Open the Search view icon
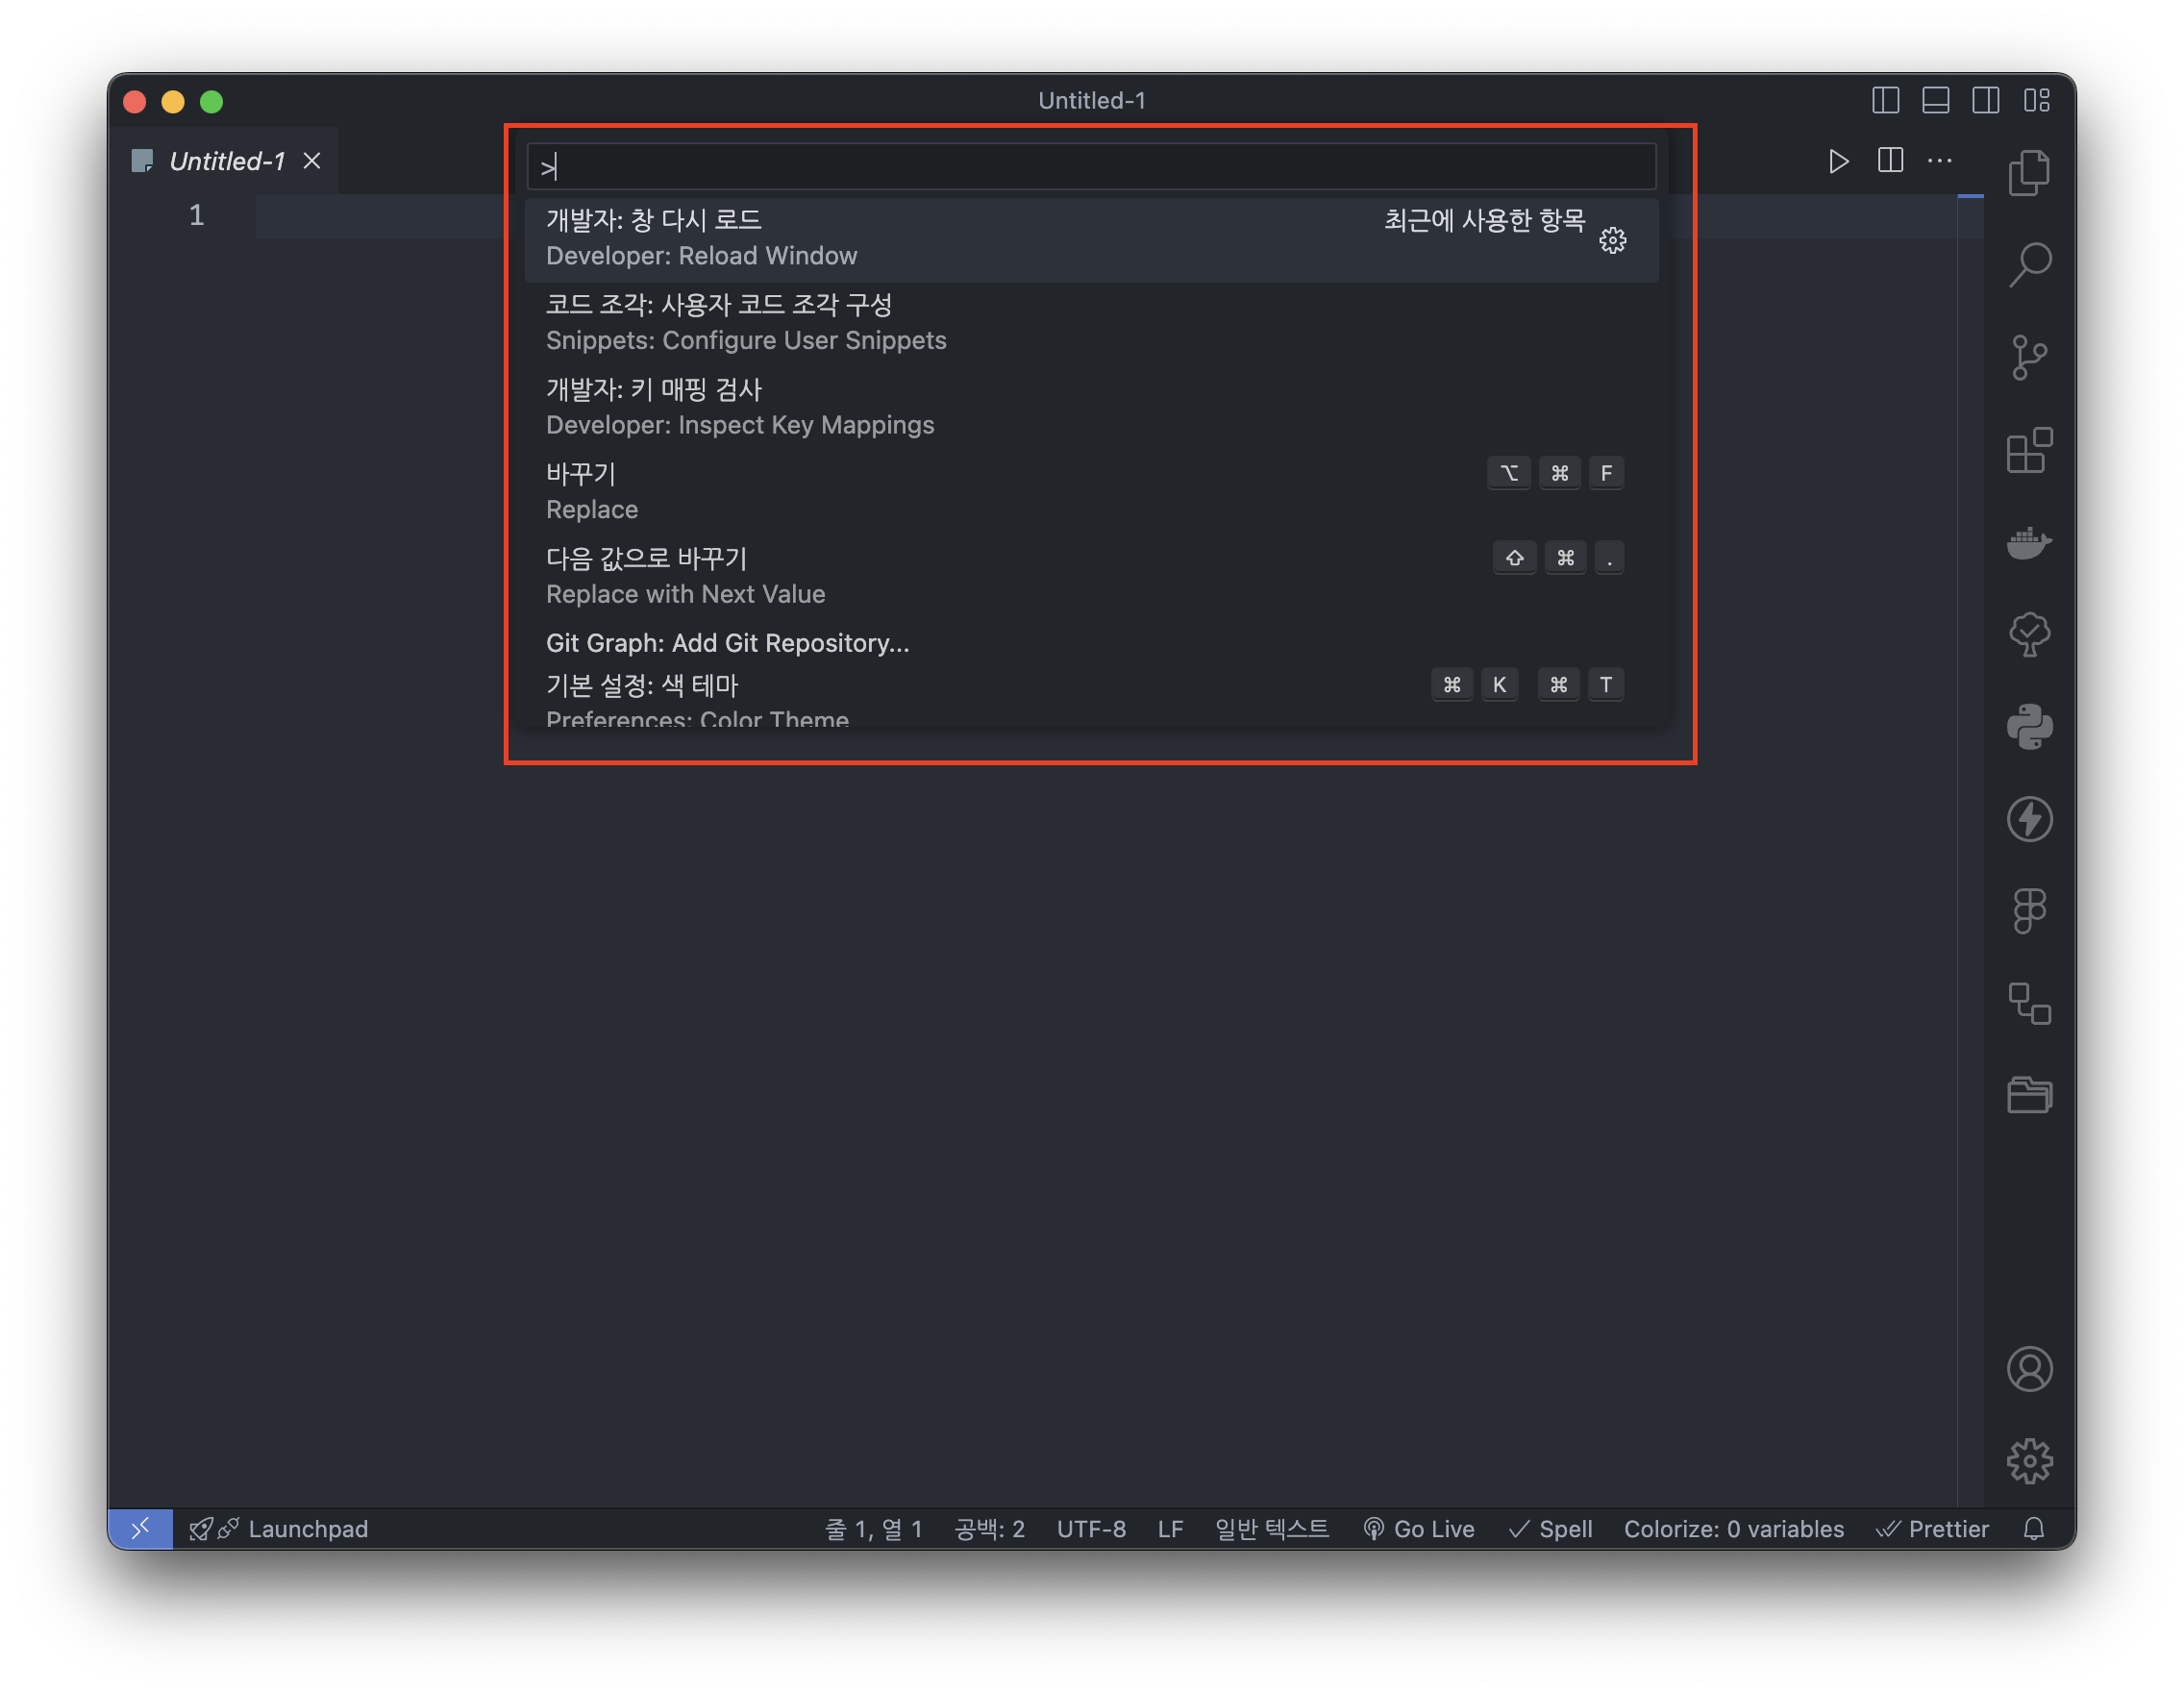 (2029, 265)
